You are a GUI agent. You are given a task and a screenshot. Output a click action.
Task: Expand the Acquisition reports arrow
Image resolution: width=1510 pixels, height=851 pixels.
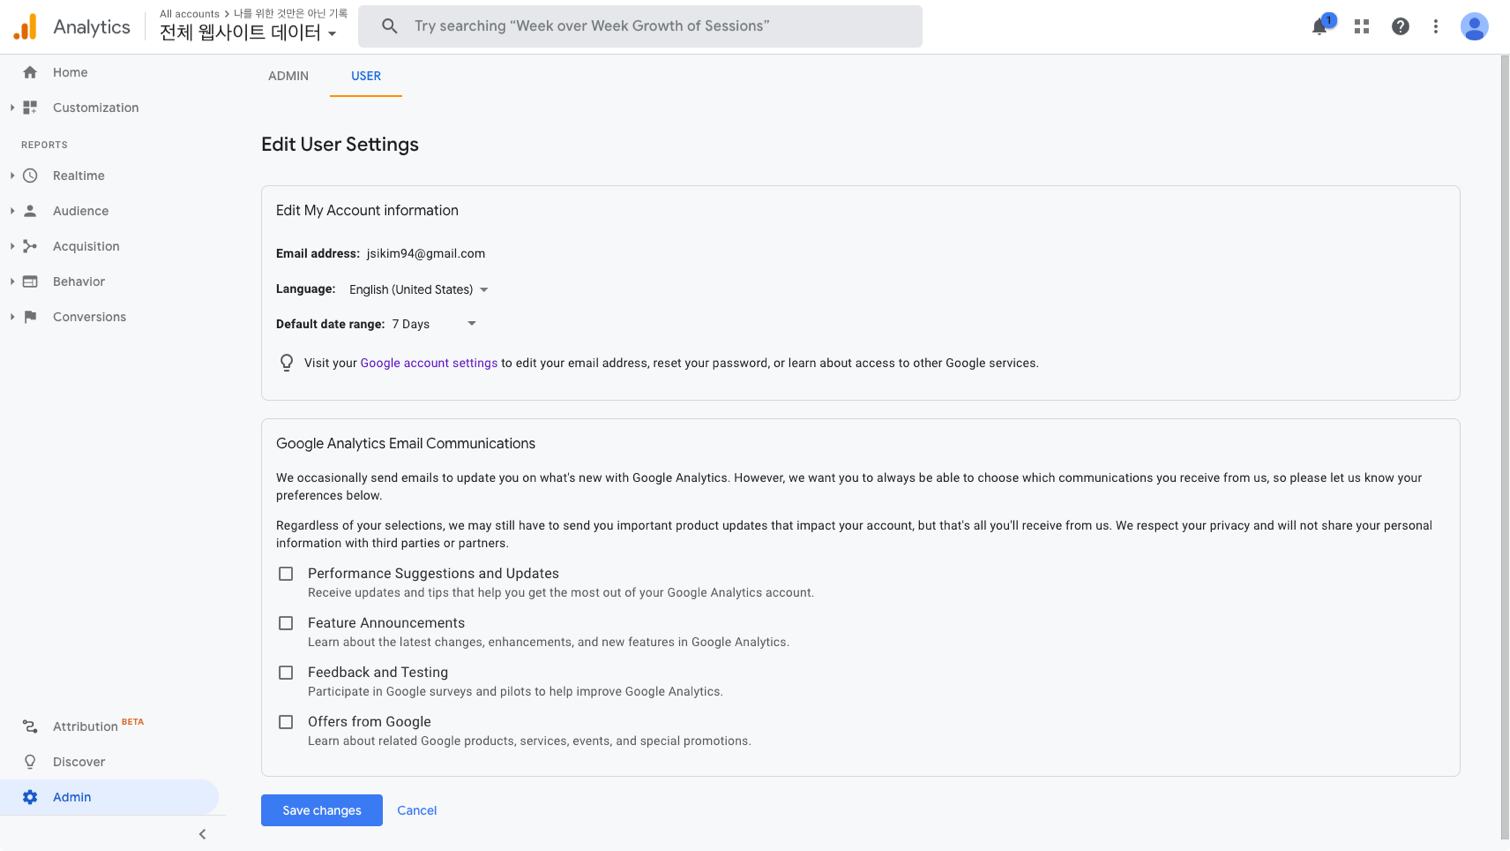[12, 246]
